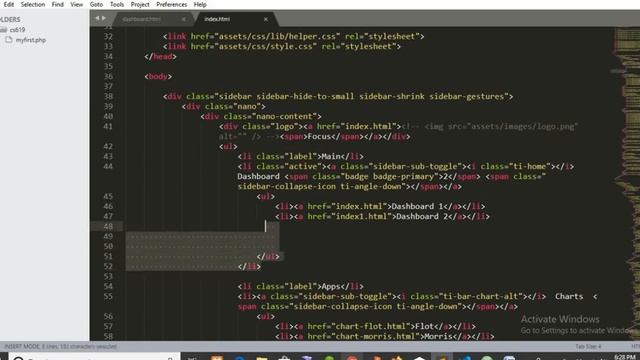The height and width of the screenshot is (360, 640).
Task: Click line number 48 in gutter
Action: pyautogui.click(x=108, y=227)
